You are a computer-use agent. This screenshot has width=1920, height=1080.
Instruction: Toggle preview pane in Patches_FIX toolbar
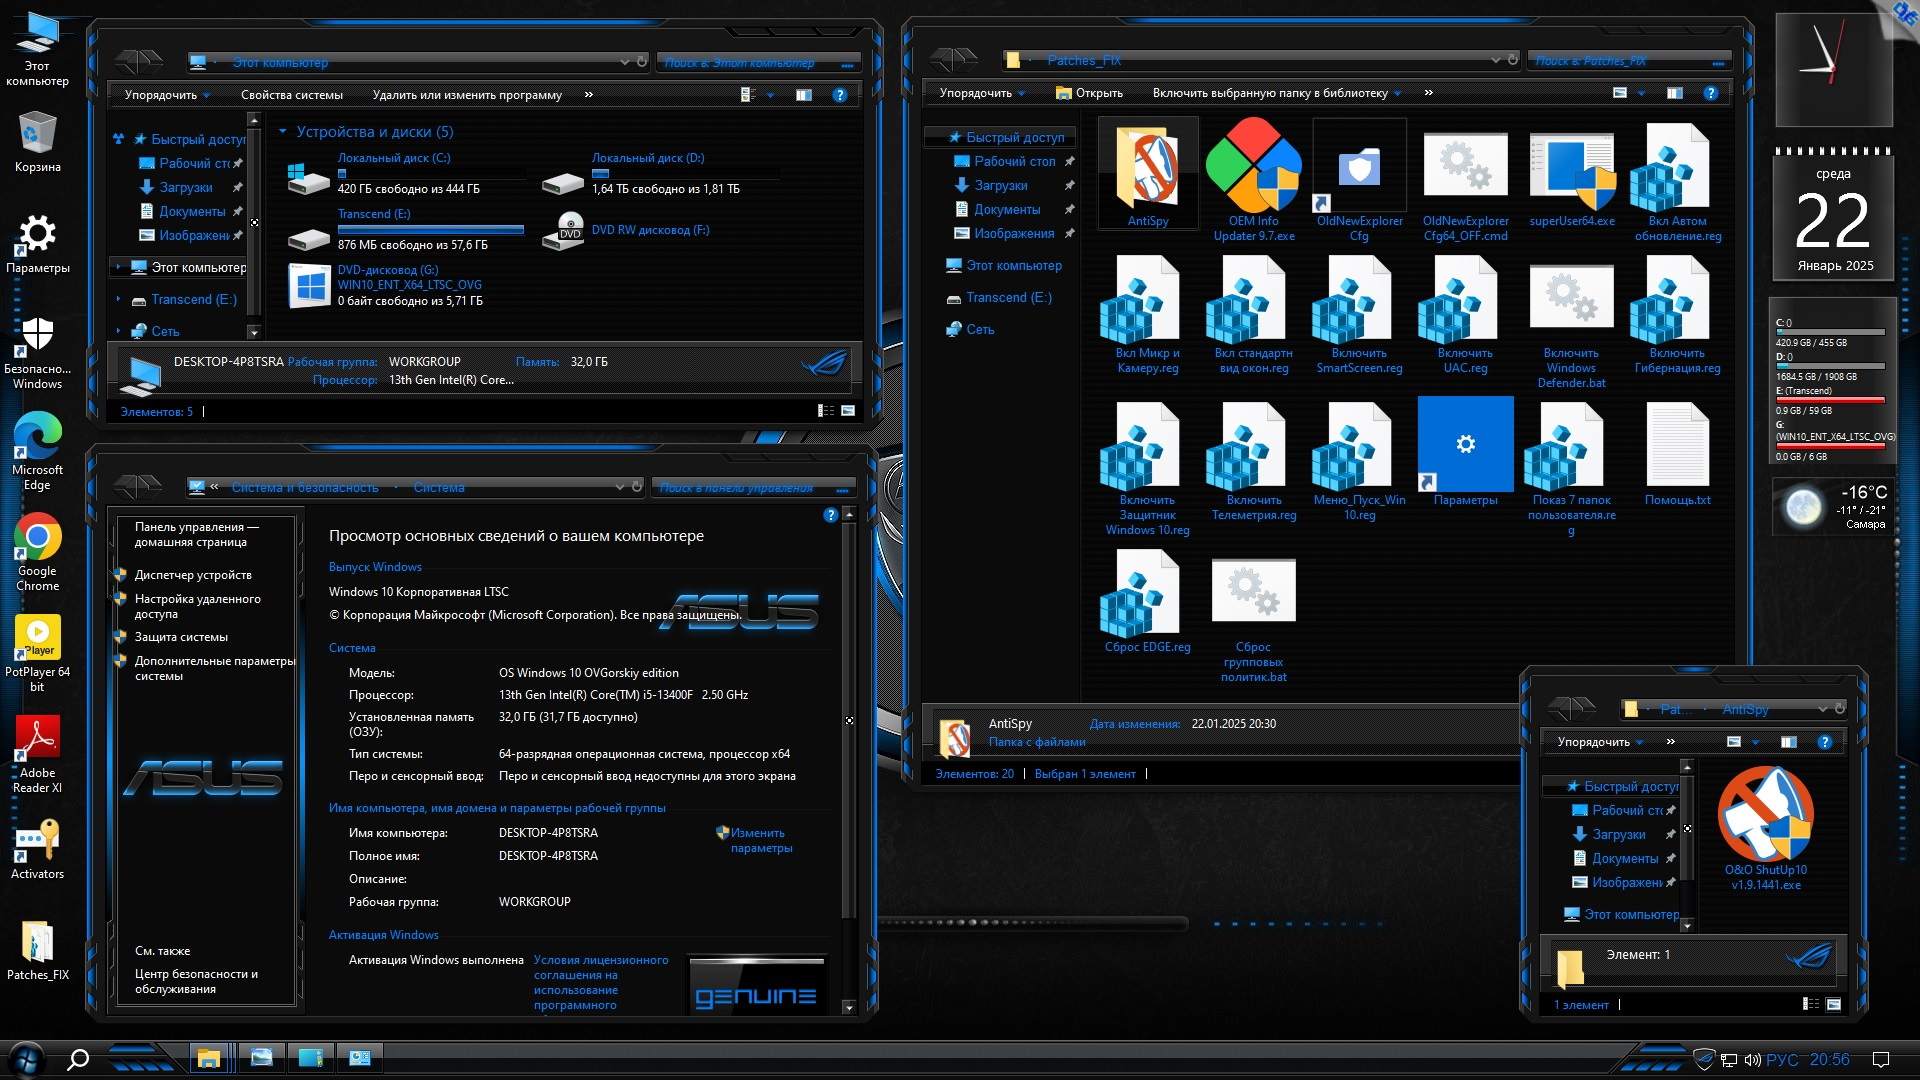1675,93
